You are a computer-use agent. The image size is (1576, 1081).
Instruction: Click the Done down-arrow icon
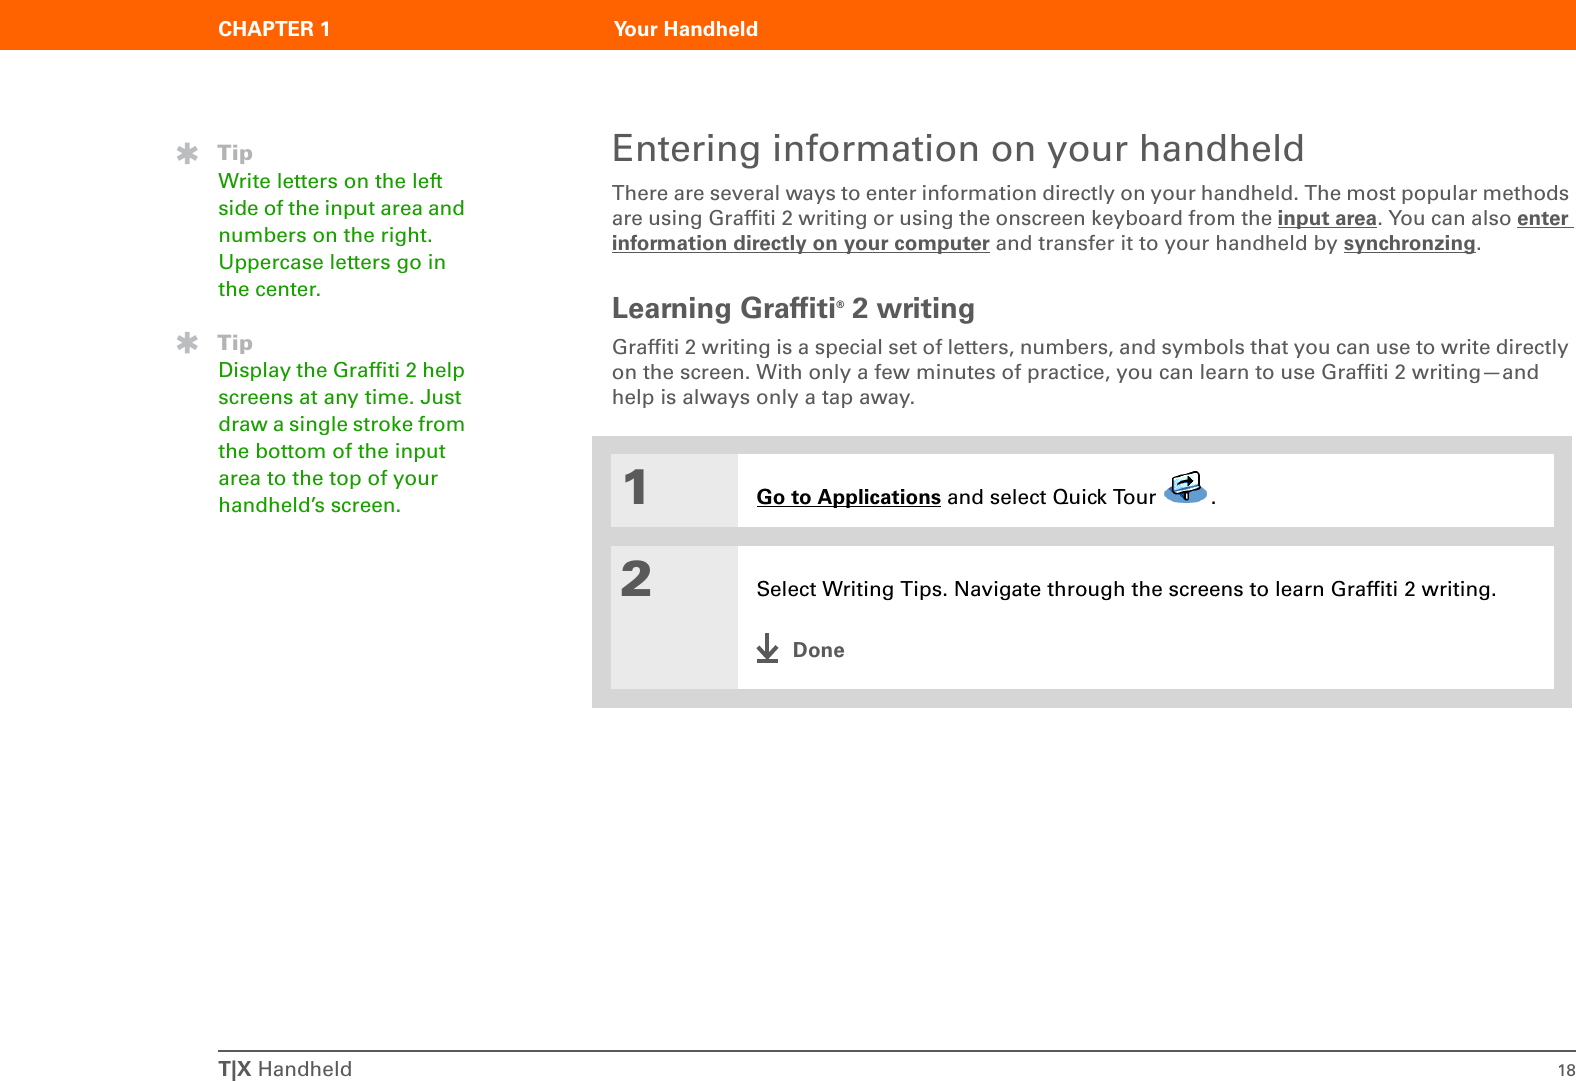[767, 649]
